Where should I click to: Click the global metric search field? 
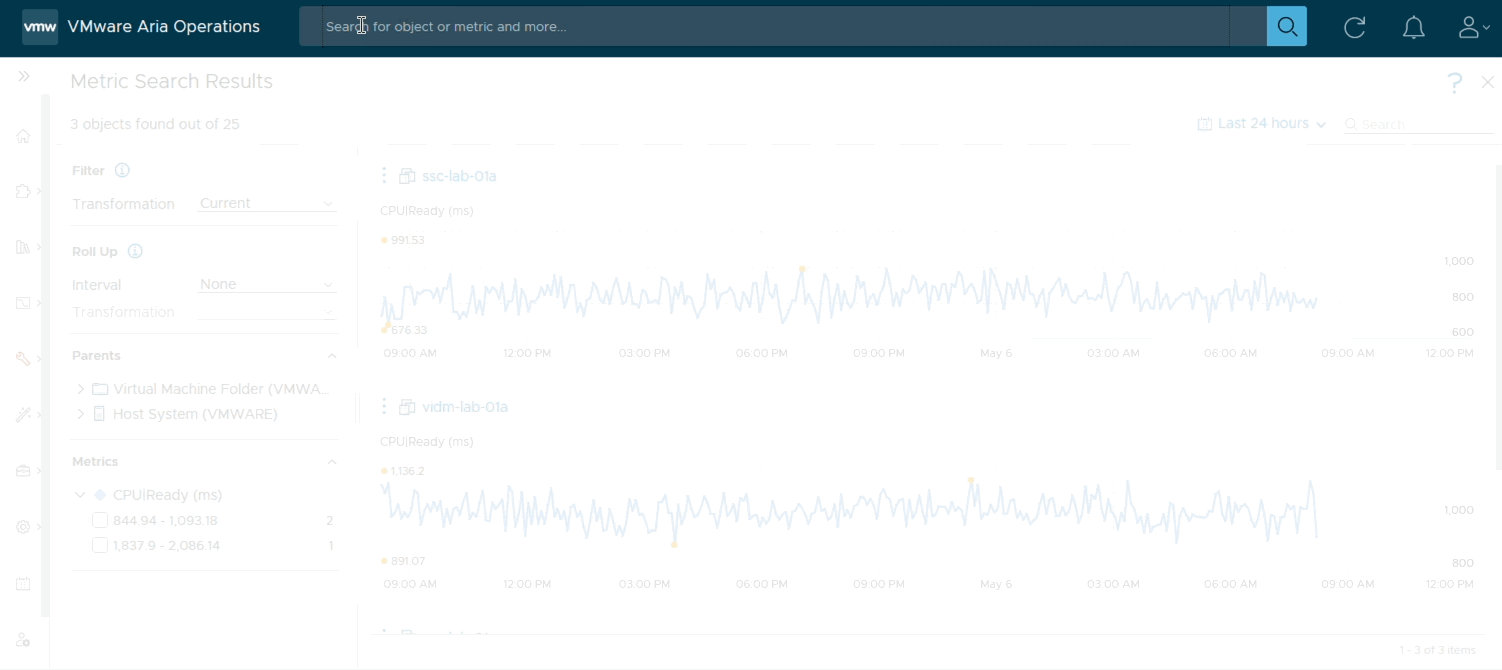(x=770, y=27)
